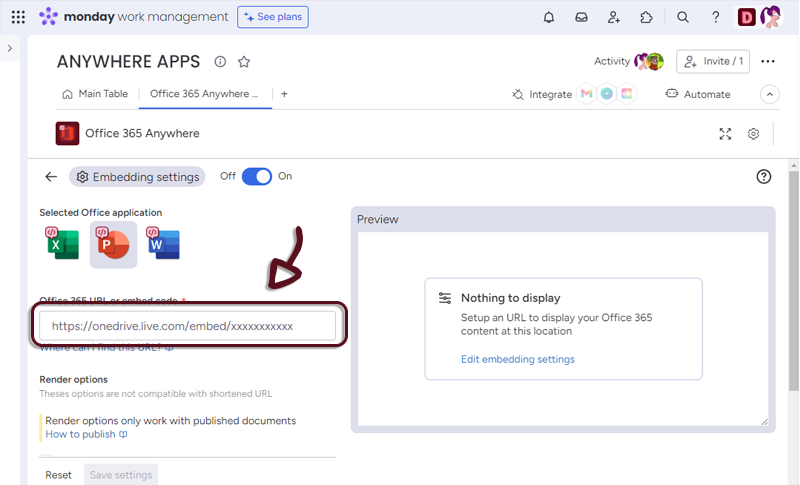Click the Office 365 URL input field

click(188, 326)
